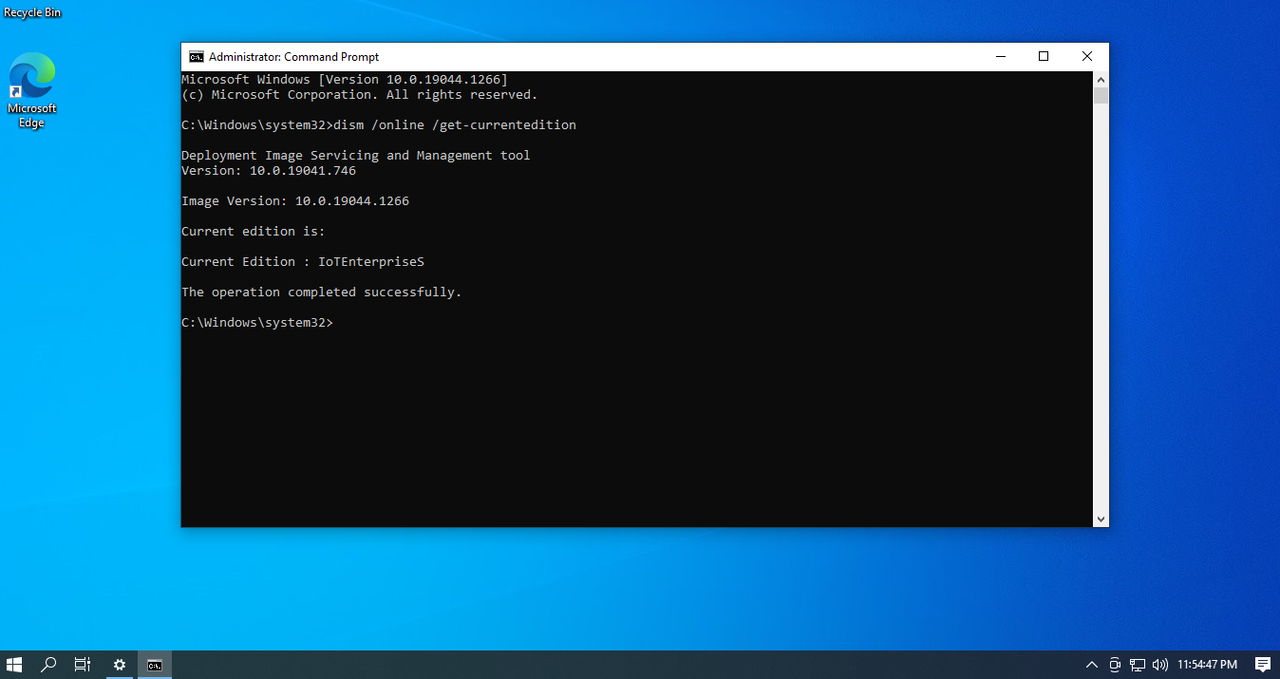Click the Show Desktop sliver on taskbar
1280x679 pixels.
coord(1278,664)
